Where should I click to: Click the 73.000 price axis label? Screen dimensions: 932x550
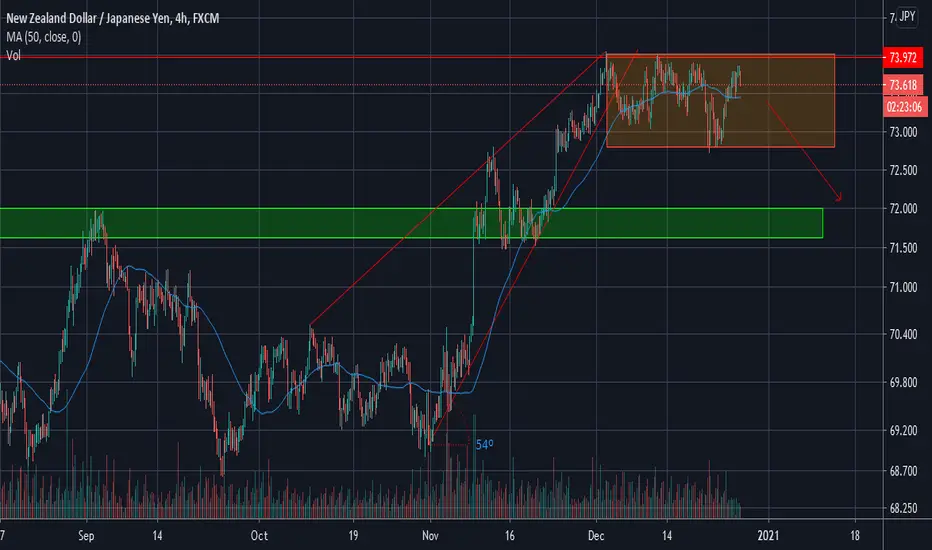point(903,132)
